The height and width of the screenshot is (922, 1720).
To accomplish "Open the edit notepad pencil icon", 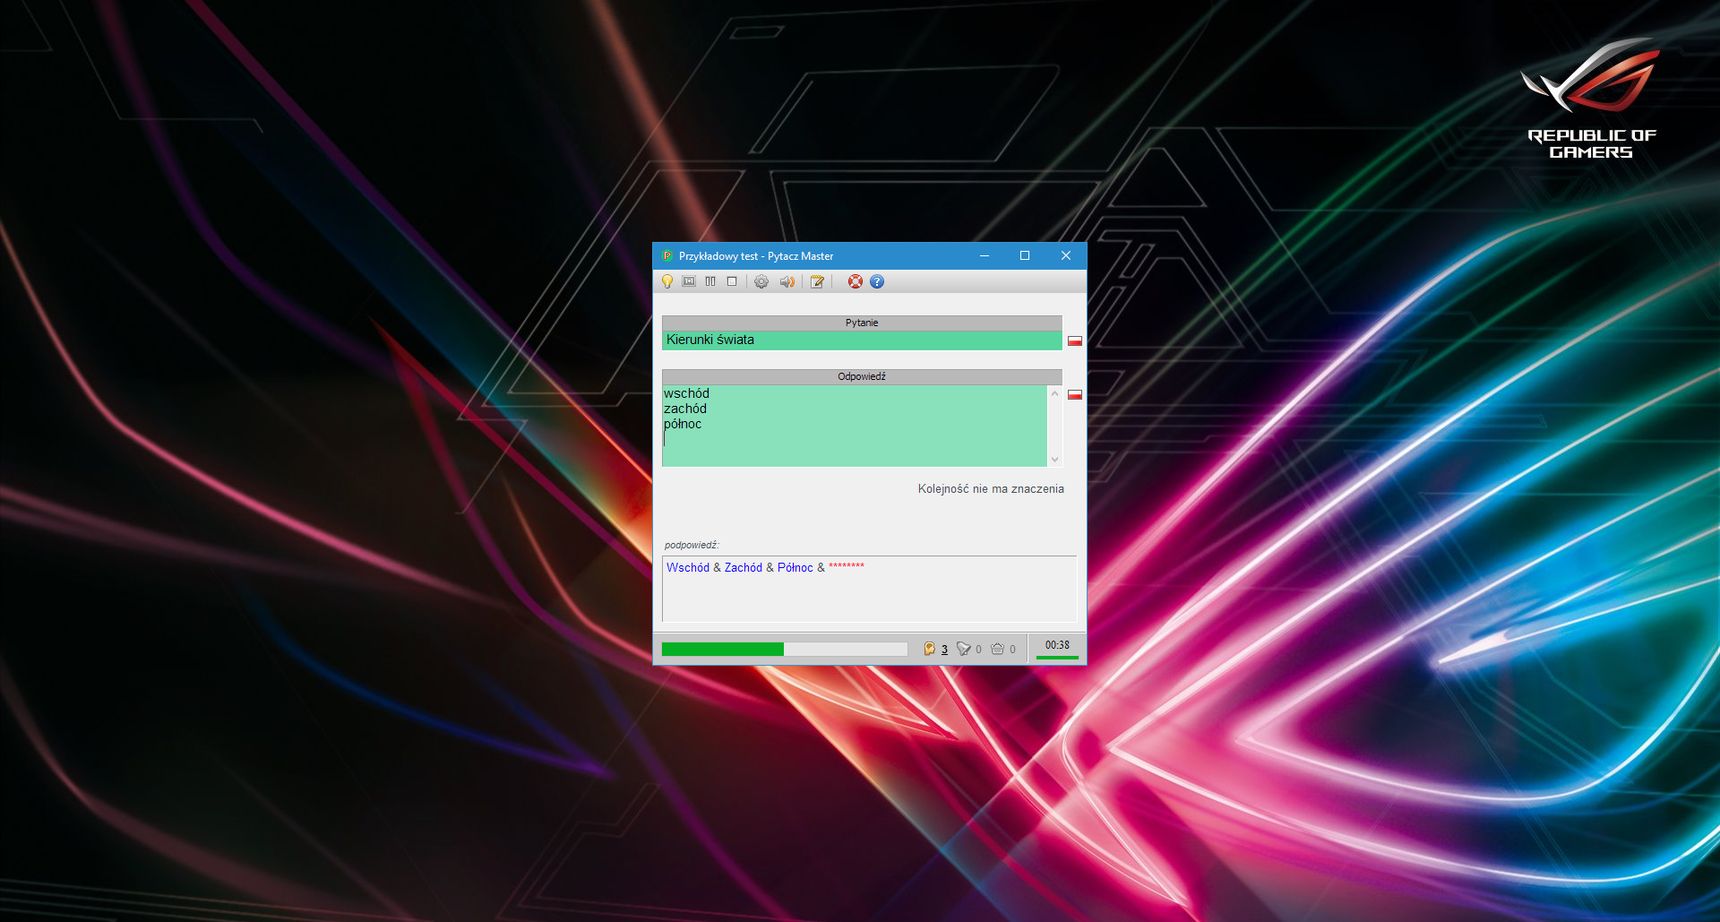I will [817, 282].
